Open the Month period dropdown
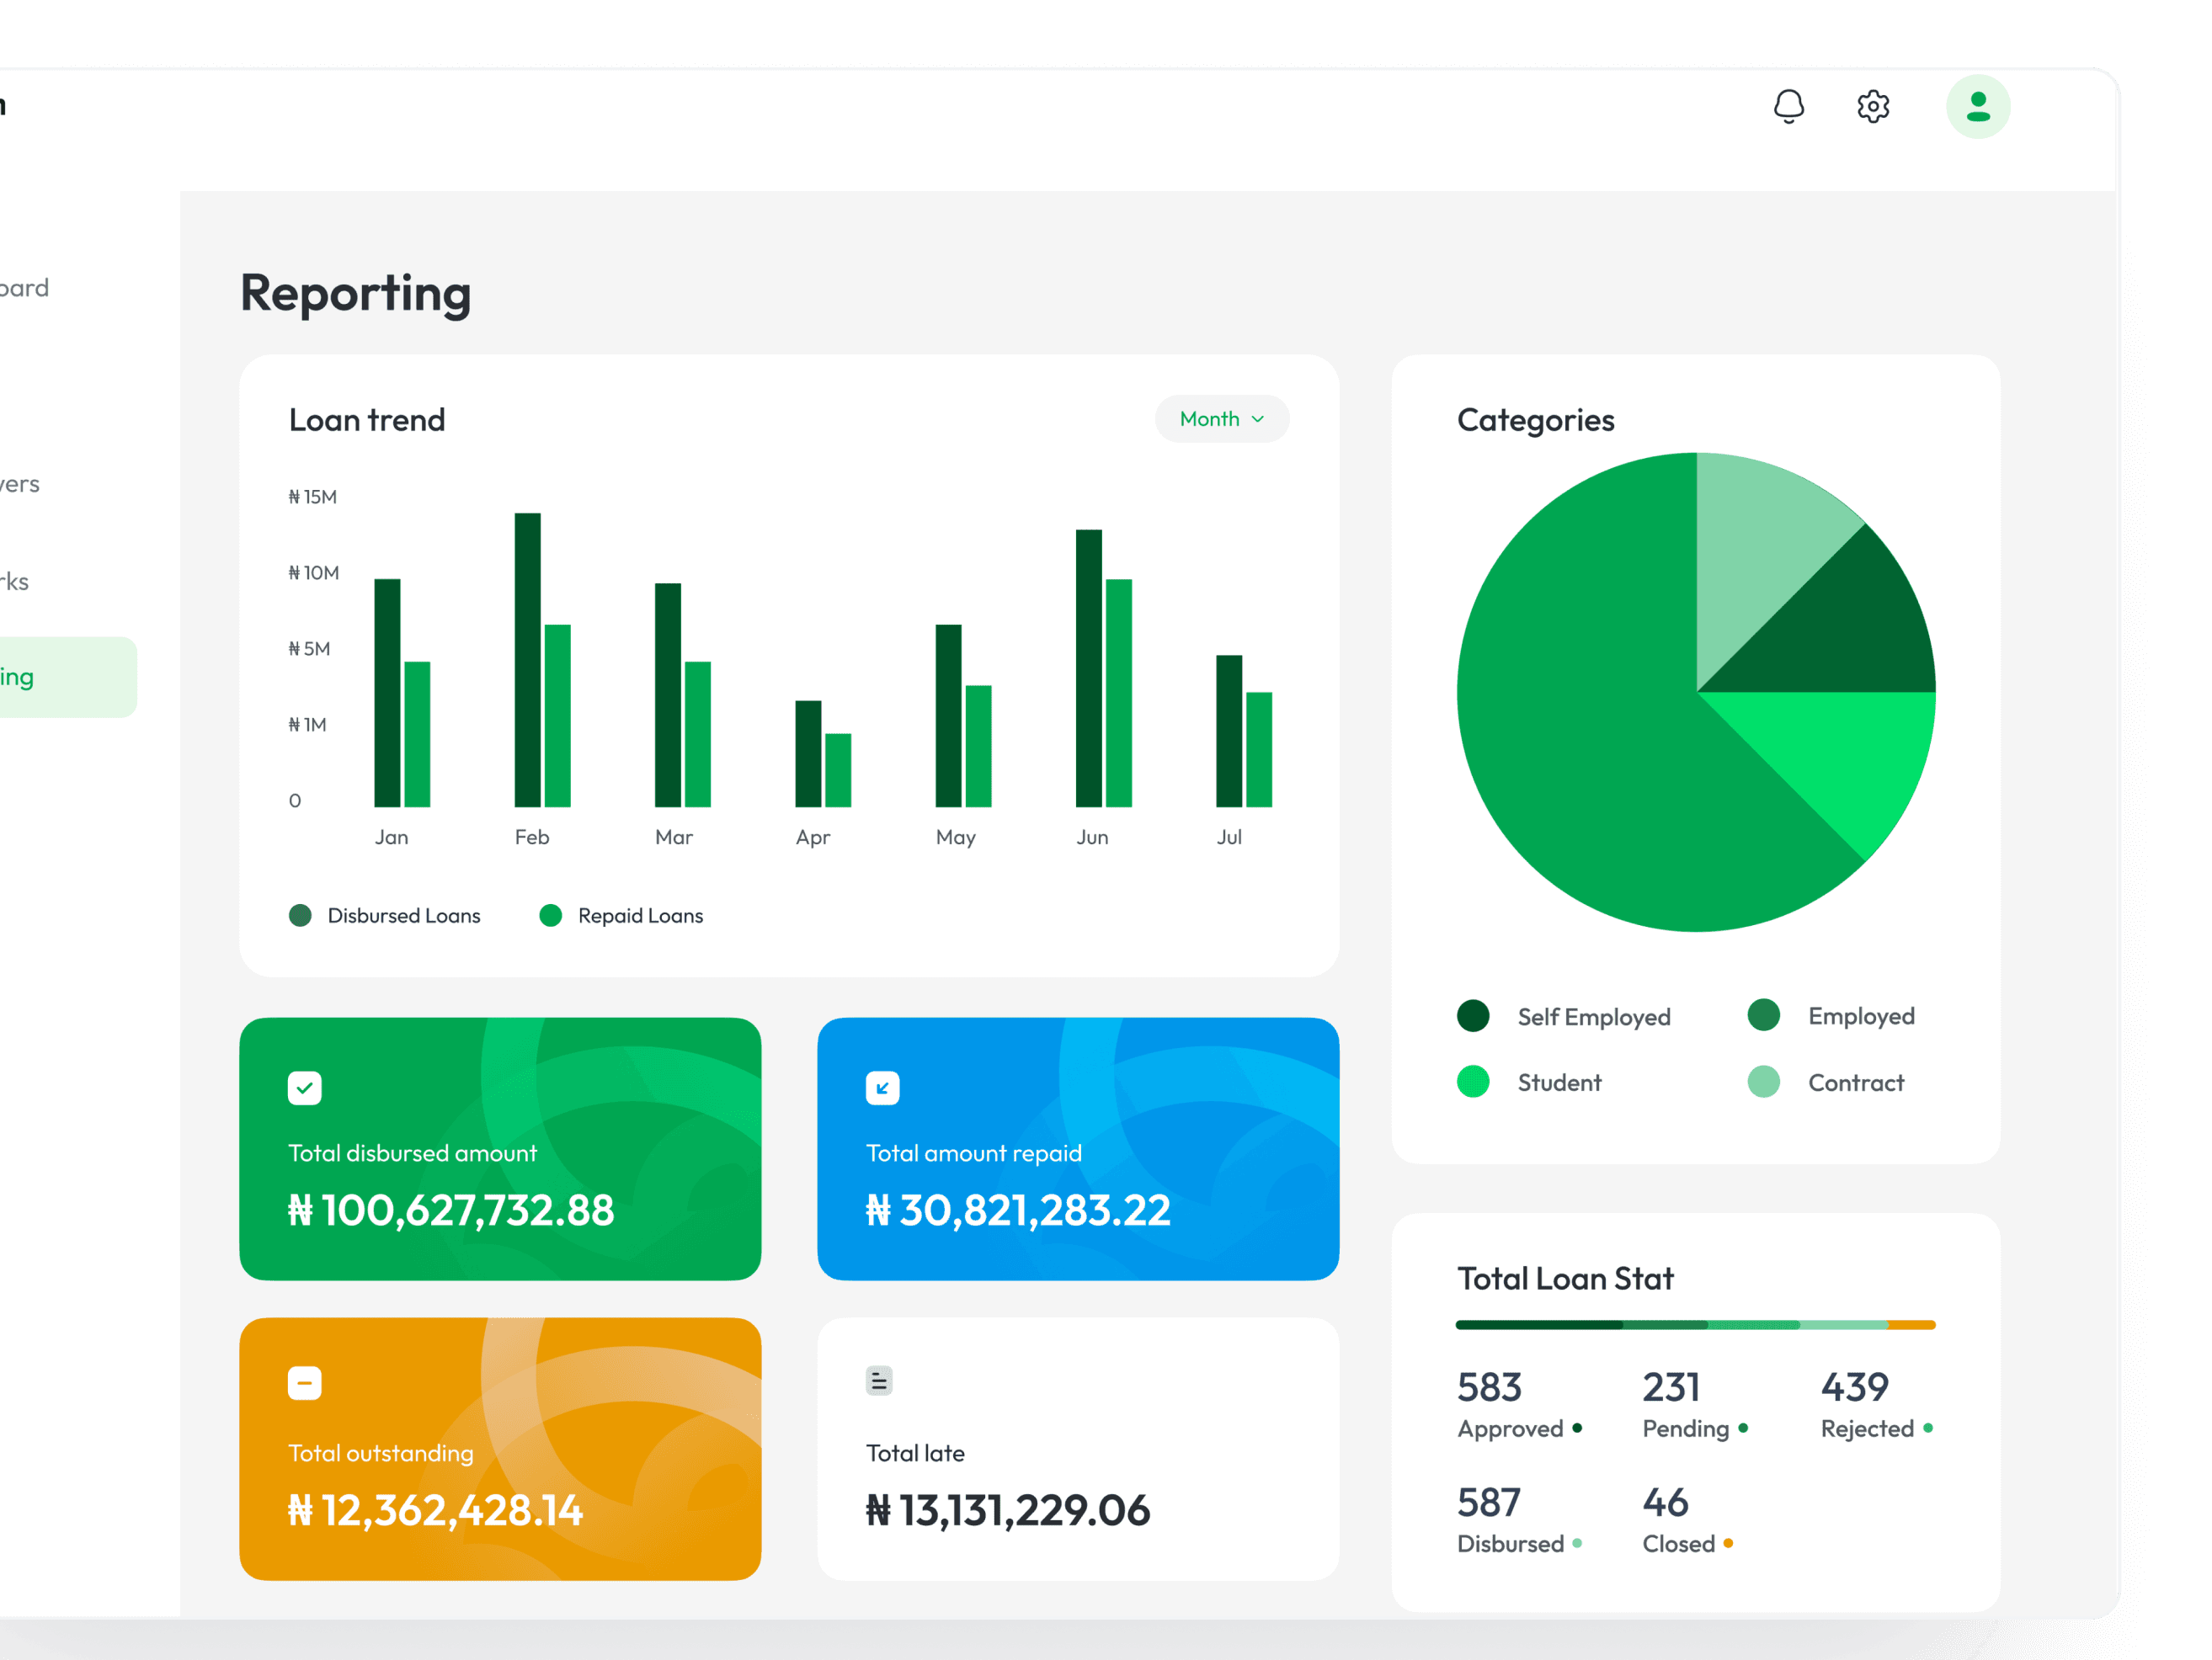2212x1660 pixels. tap(1221, 418)
